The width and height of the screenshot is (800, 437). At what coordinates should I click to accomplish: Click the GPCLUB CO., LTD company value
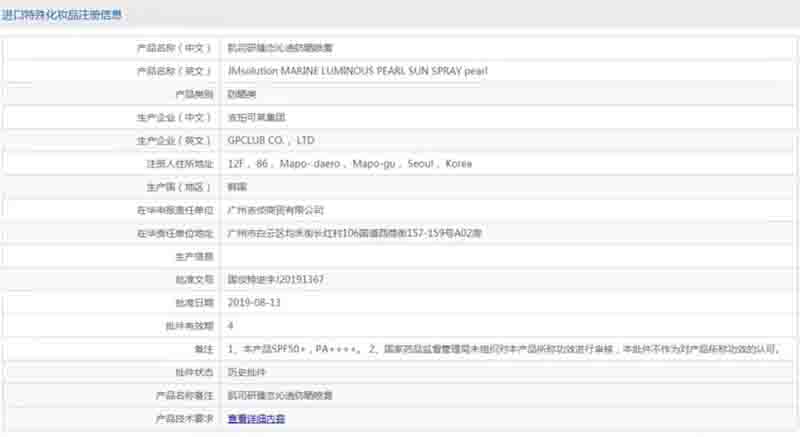[x=271, y=140]
